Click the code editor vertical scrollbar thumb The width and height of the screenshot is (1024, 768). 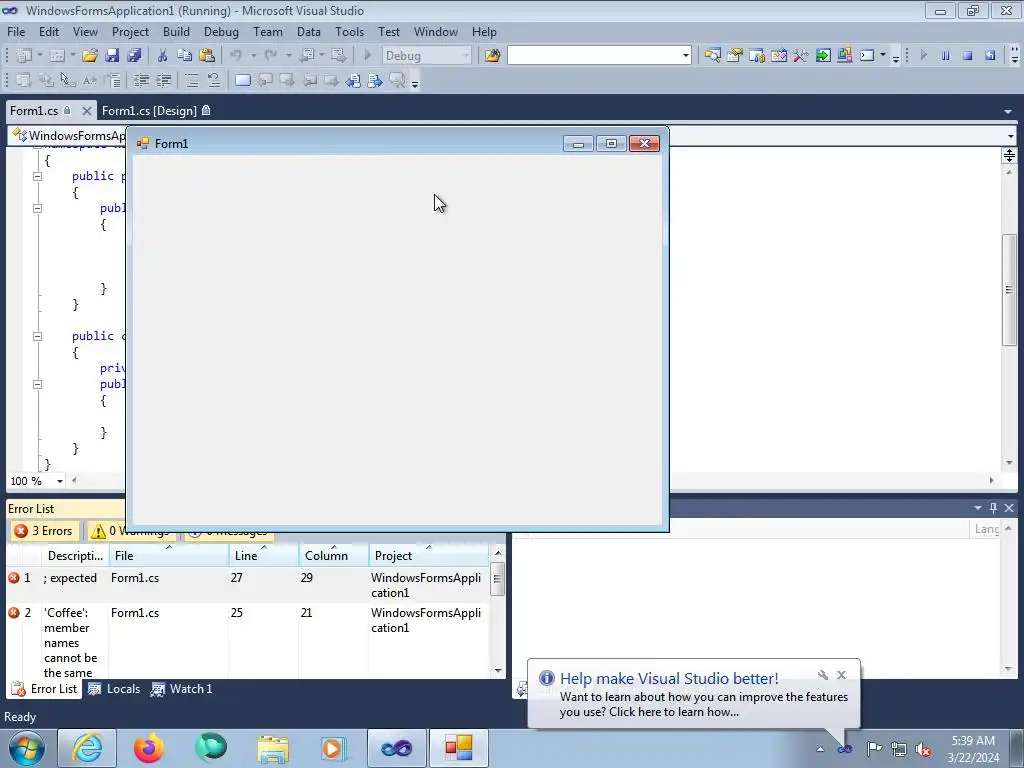(x=1009, y=289)
